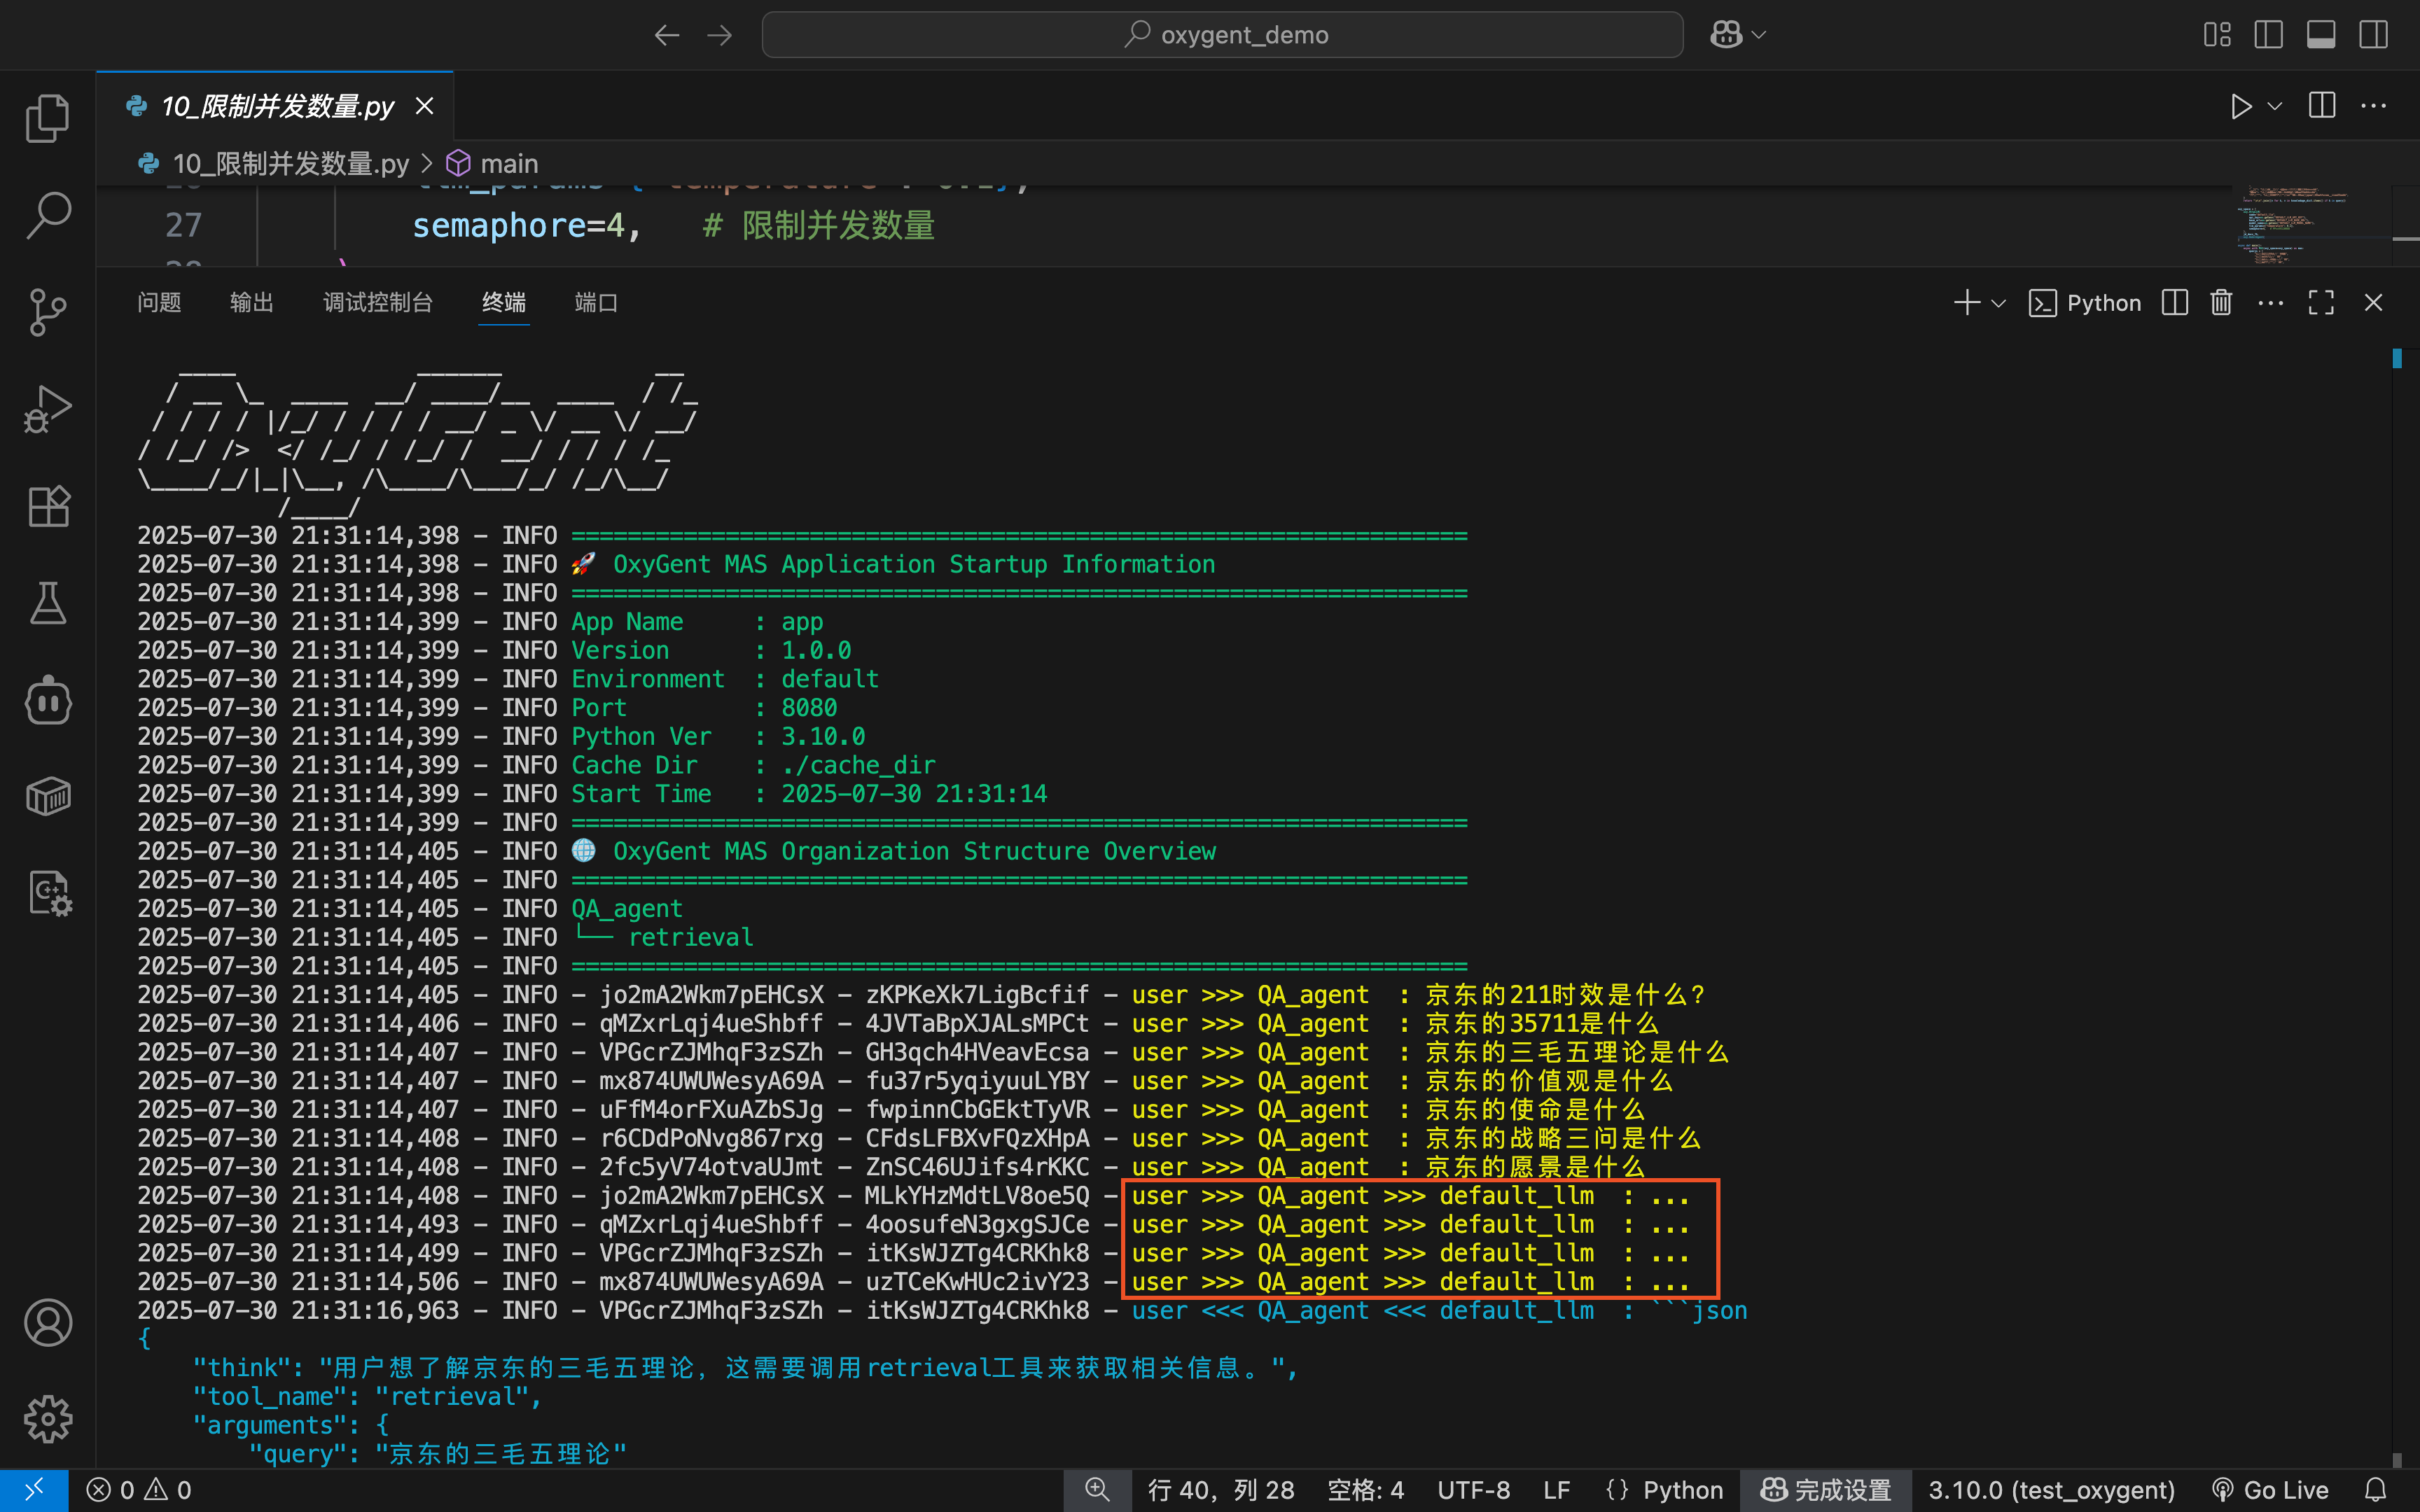Split the editor to the right
This screenshot has width=2420, height=1512.
click(x=2322, y=106)
